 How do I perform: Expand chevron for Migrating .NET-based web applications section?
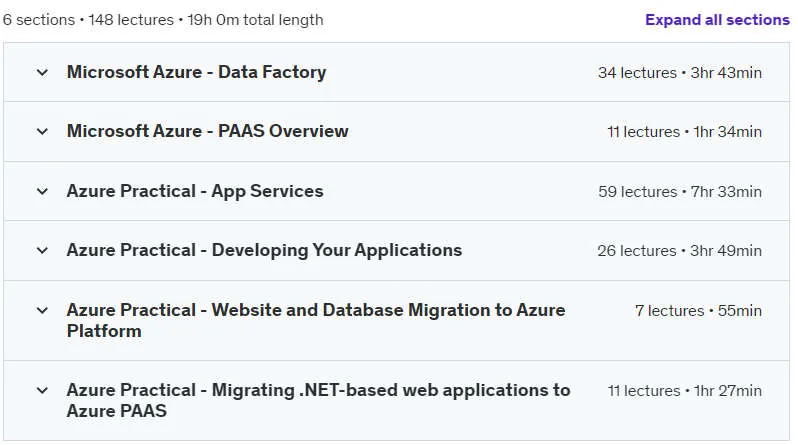click(x=42, y=391)
